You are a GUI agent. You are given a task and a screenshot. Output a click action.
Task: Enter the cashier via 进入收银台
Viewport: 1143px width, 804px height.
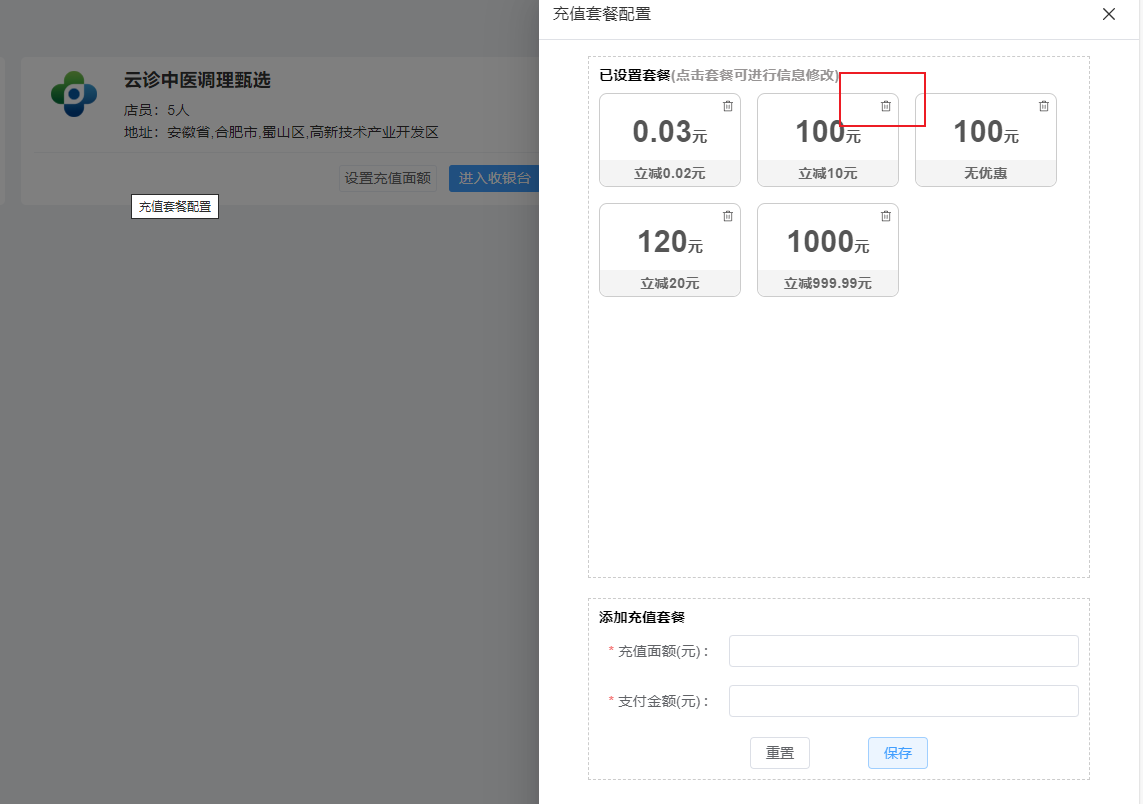click(494, 178)
